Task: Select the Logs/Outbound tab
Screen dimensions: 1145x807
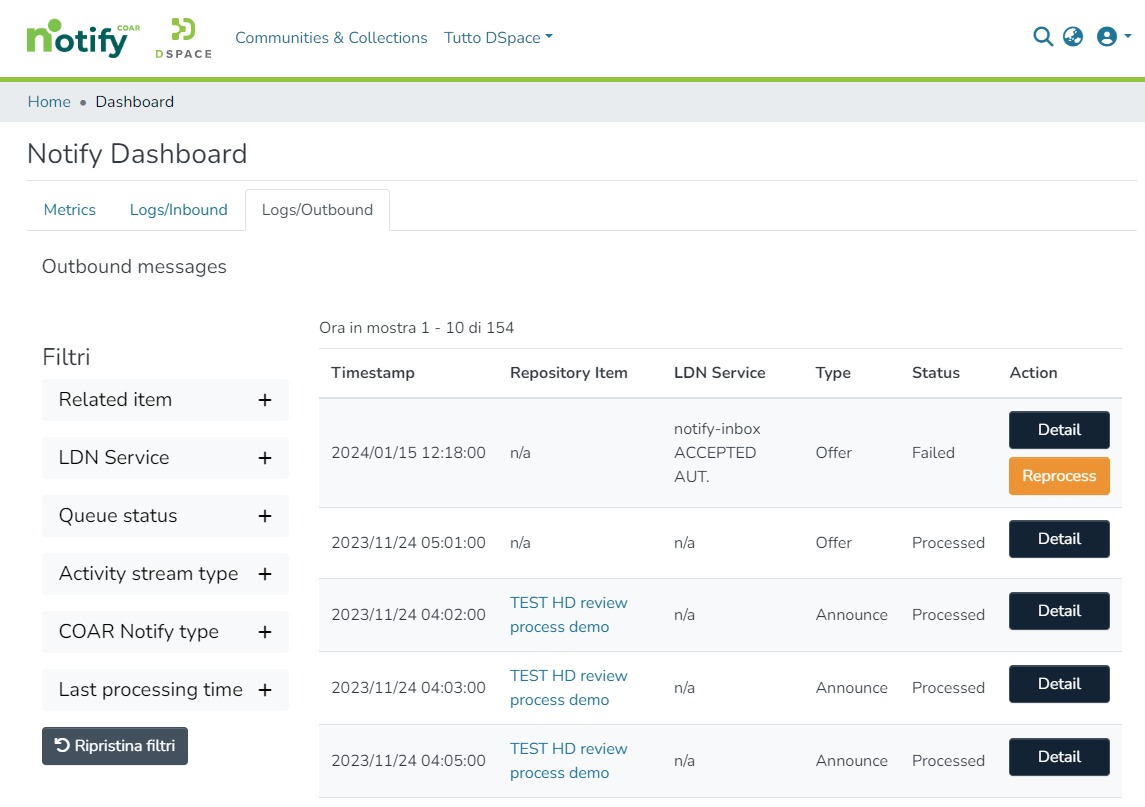Action: [317, 210]
